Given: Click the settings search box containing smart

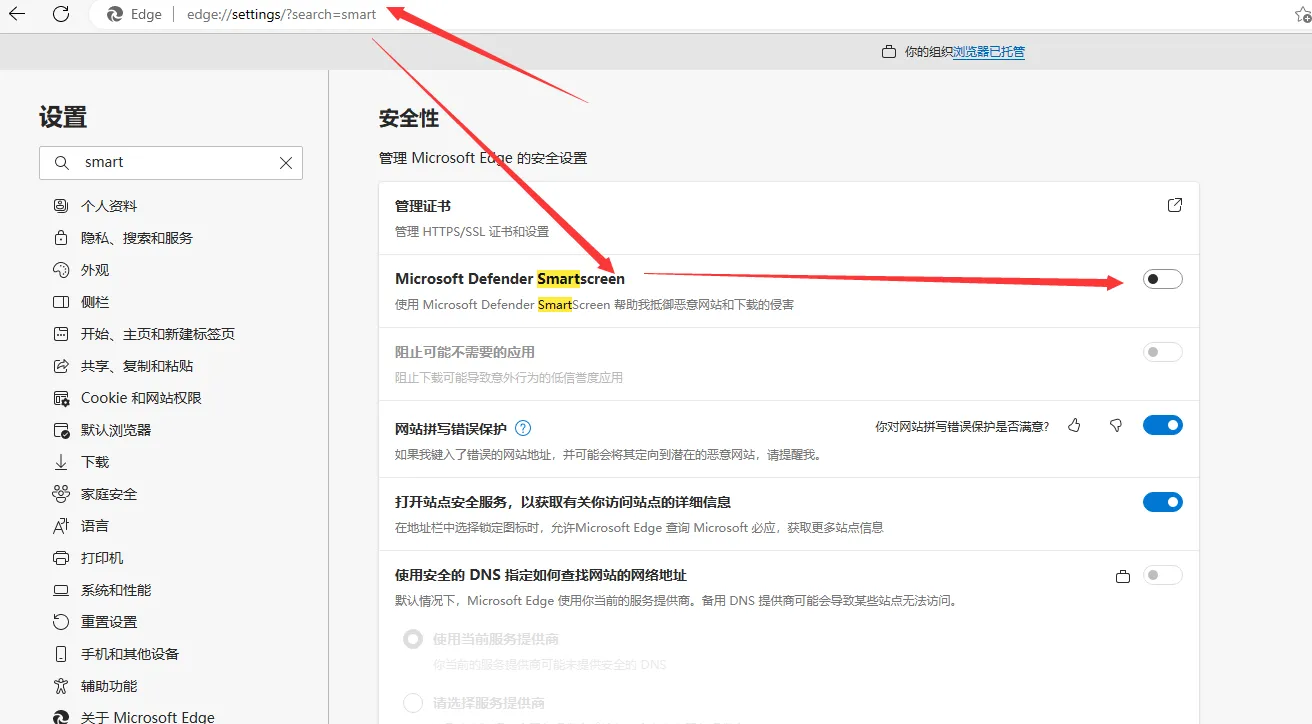Looking at the screenshot, I should pyautogui.click(x=171, y=162).
